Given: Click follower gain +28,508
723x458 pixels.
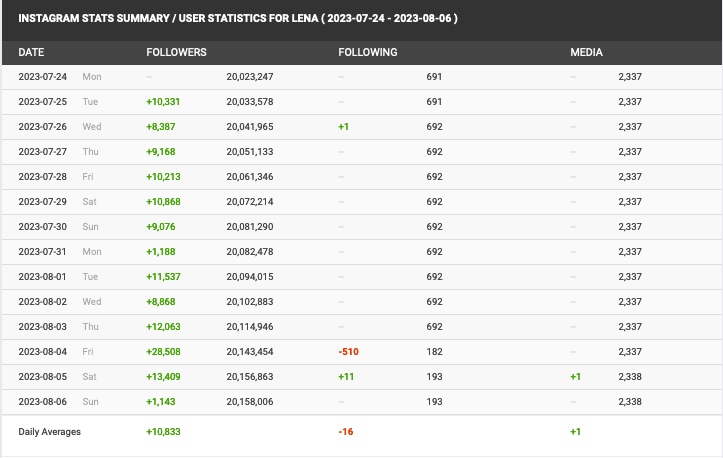Looking at the screenshot, I should [163, 351].
